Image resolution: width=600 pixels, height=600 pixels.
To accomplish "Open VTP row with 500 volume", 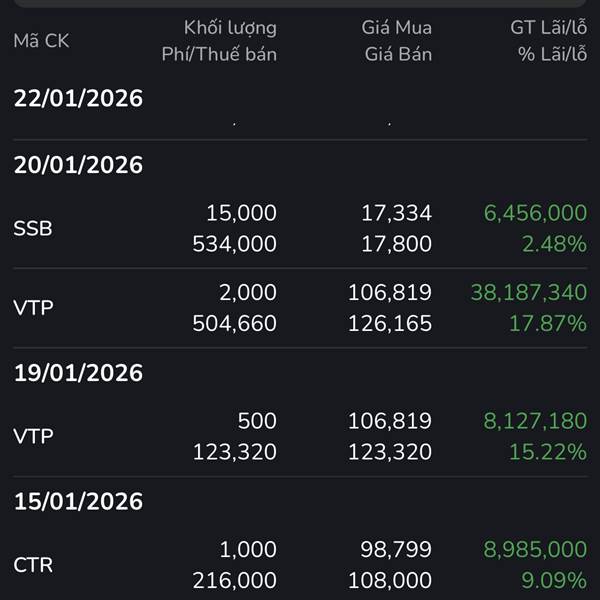I will pos(33,437).
